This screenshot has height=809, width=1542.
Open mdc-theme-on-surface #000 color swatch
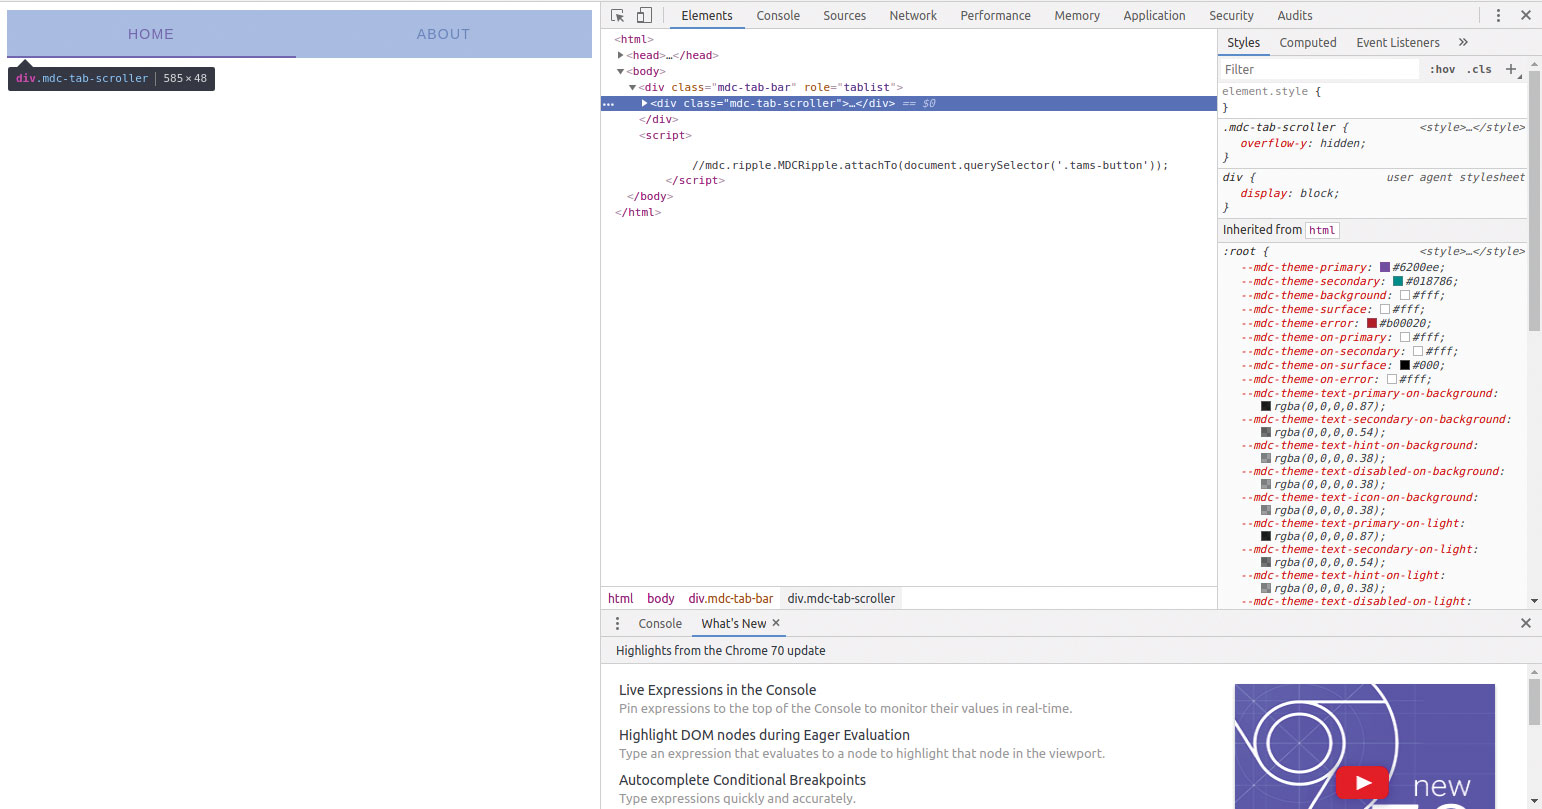(x=1405, y=365)
